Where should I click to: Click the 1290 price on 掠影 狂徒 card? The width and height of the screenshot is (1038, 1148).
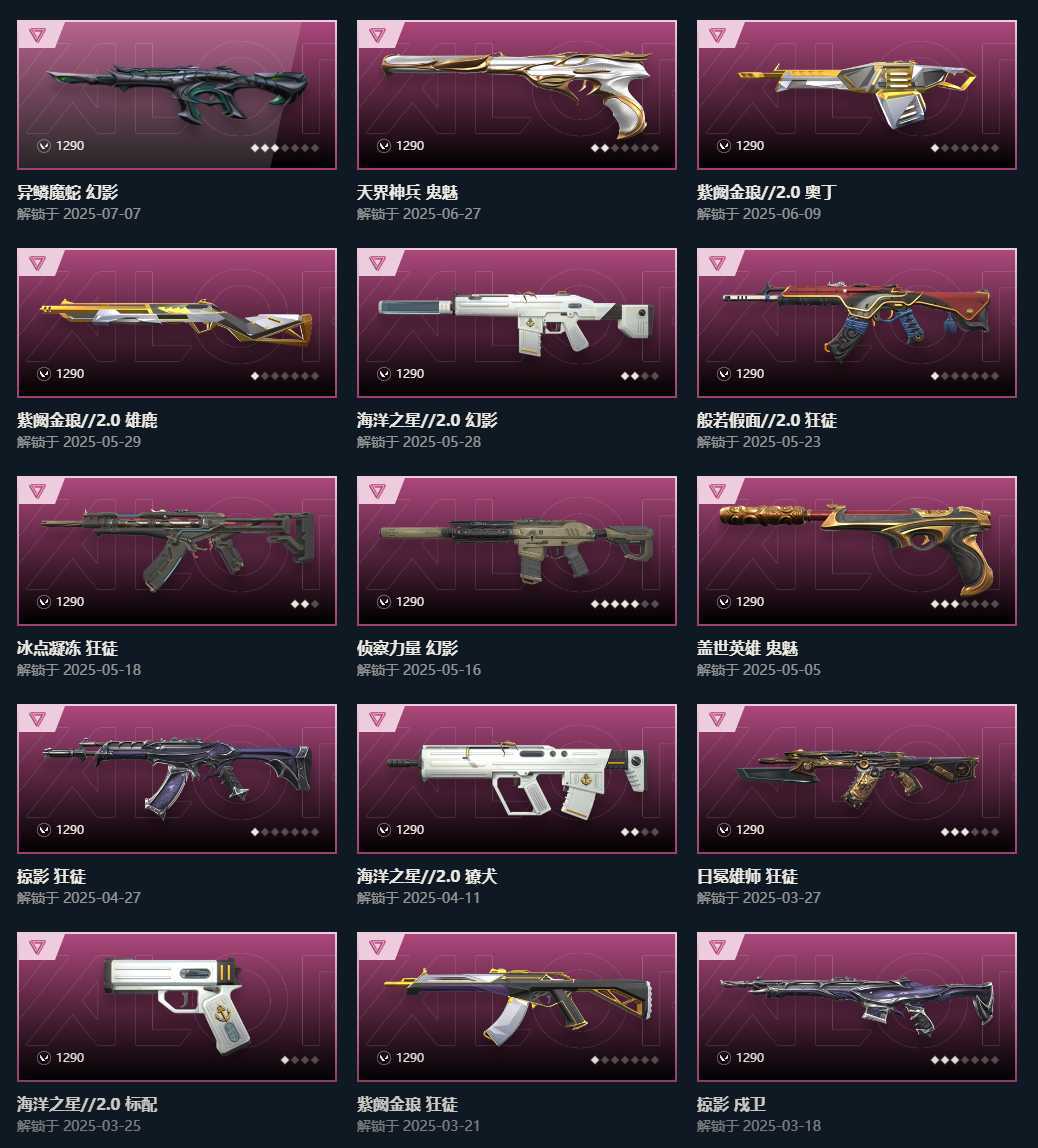pyautogui.click(x=70, y=830)
